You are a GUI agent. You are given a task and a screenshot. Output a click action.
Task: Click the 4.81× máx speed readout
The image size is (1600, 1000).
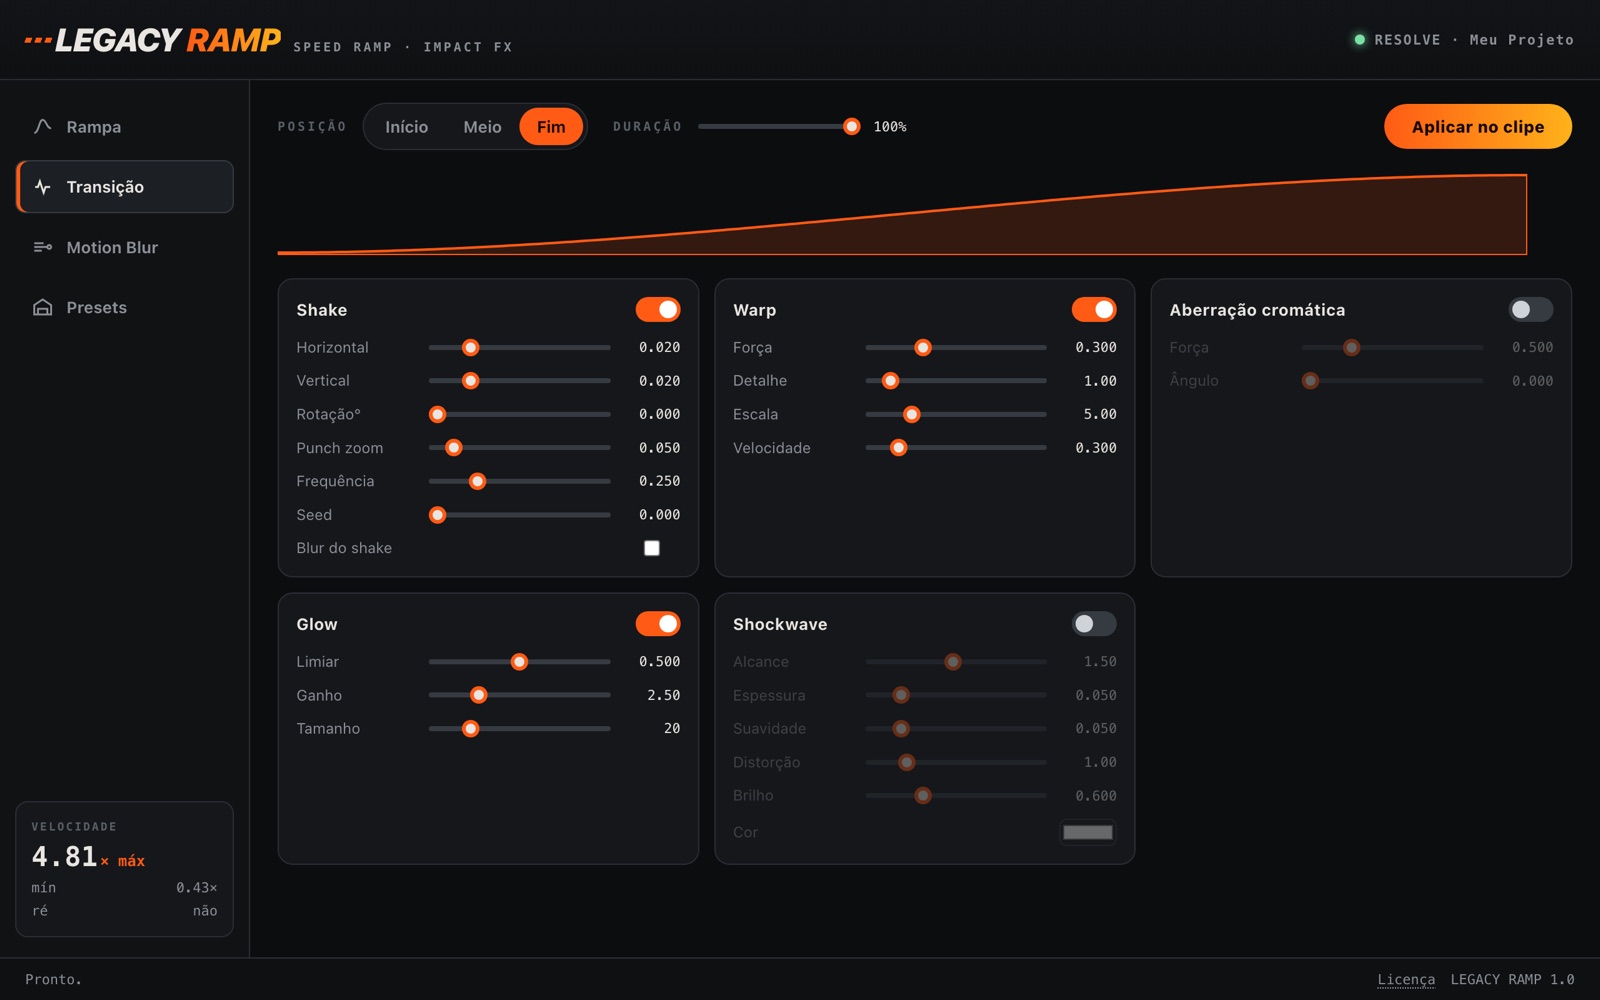[88, 858]
